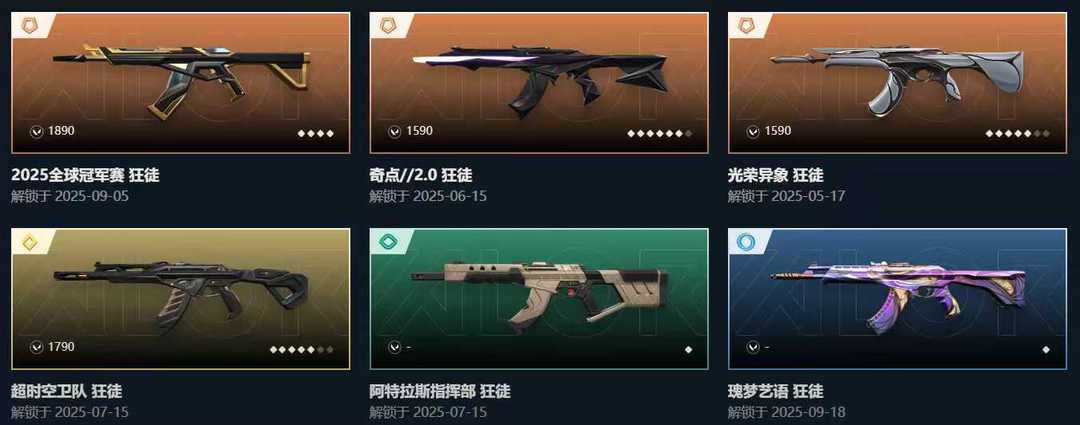Click the 1590 price on 光荣异象 card
This screenshot has width=1080, height=425.
tap(778, 130)
